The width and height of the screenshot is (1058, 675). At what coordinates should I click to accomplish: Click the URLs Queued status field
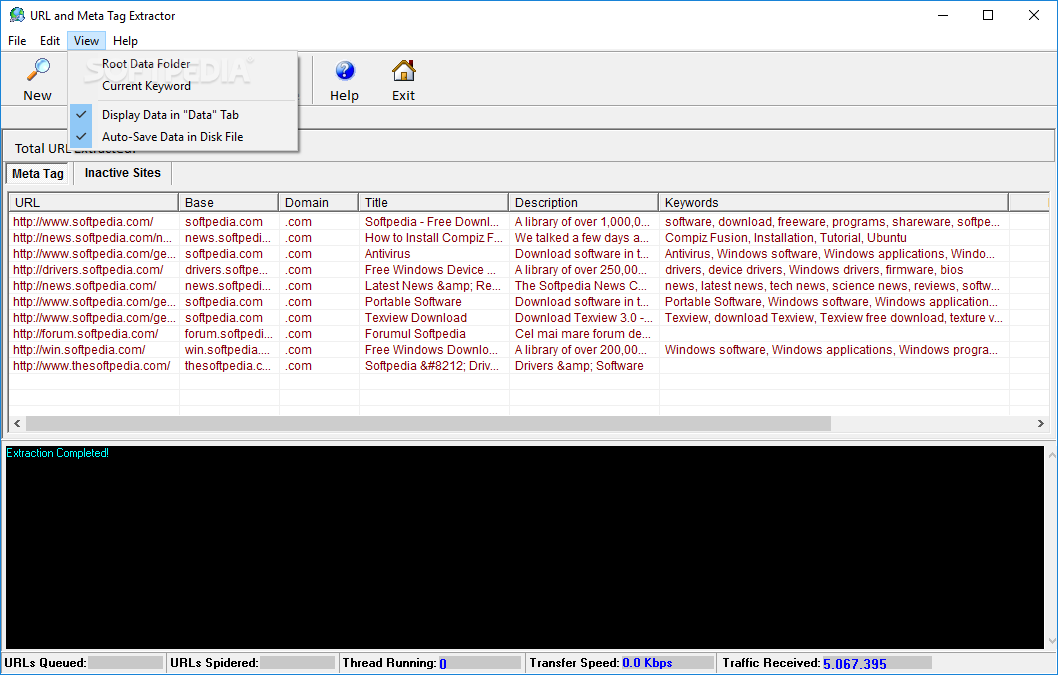tap(126, 663)
